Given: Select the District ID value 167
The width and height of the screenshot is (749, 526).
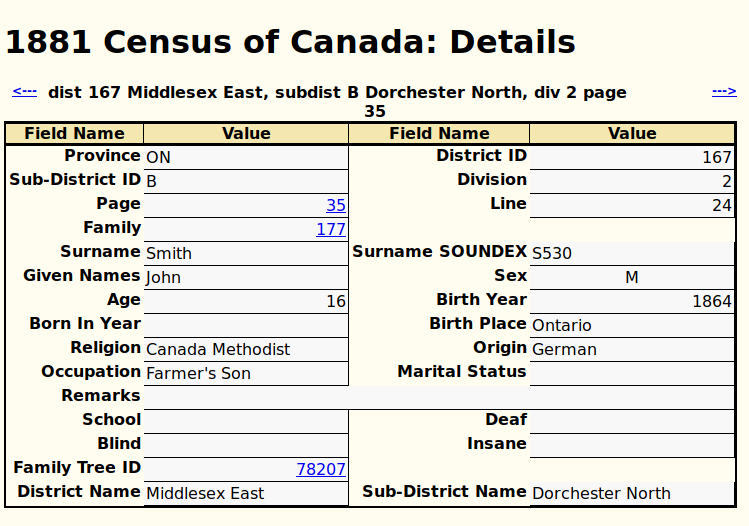Looking at the screenshot, I should (717, 157).
